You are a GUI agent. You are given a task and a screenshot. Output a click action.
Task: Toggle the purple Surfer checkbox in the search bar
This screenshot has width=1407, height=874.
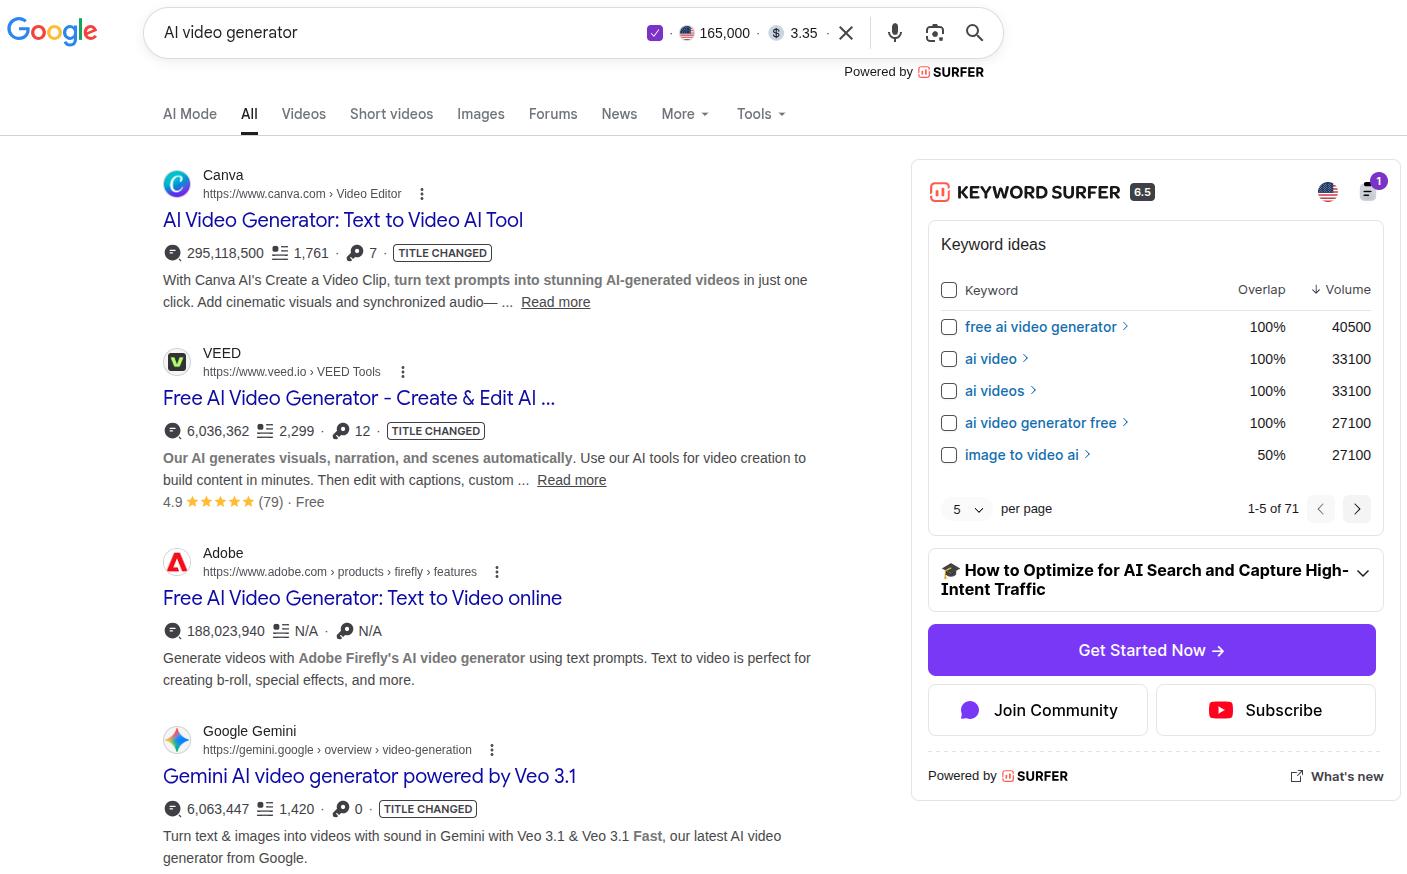click(x=655, y=33)
